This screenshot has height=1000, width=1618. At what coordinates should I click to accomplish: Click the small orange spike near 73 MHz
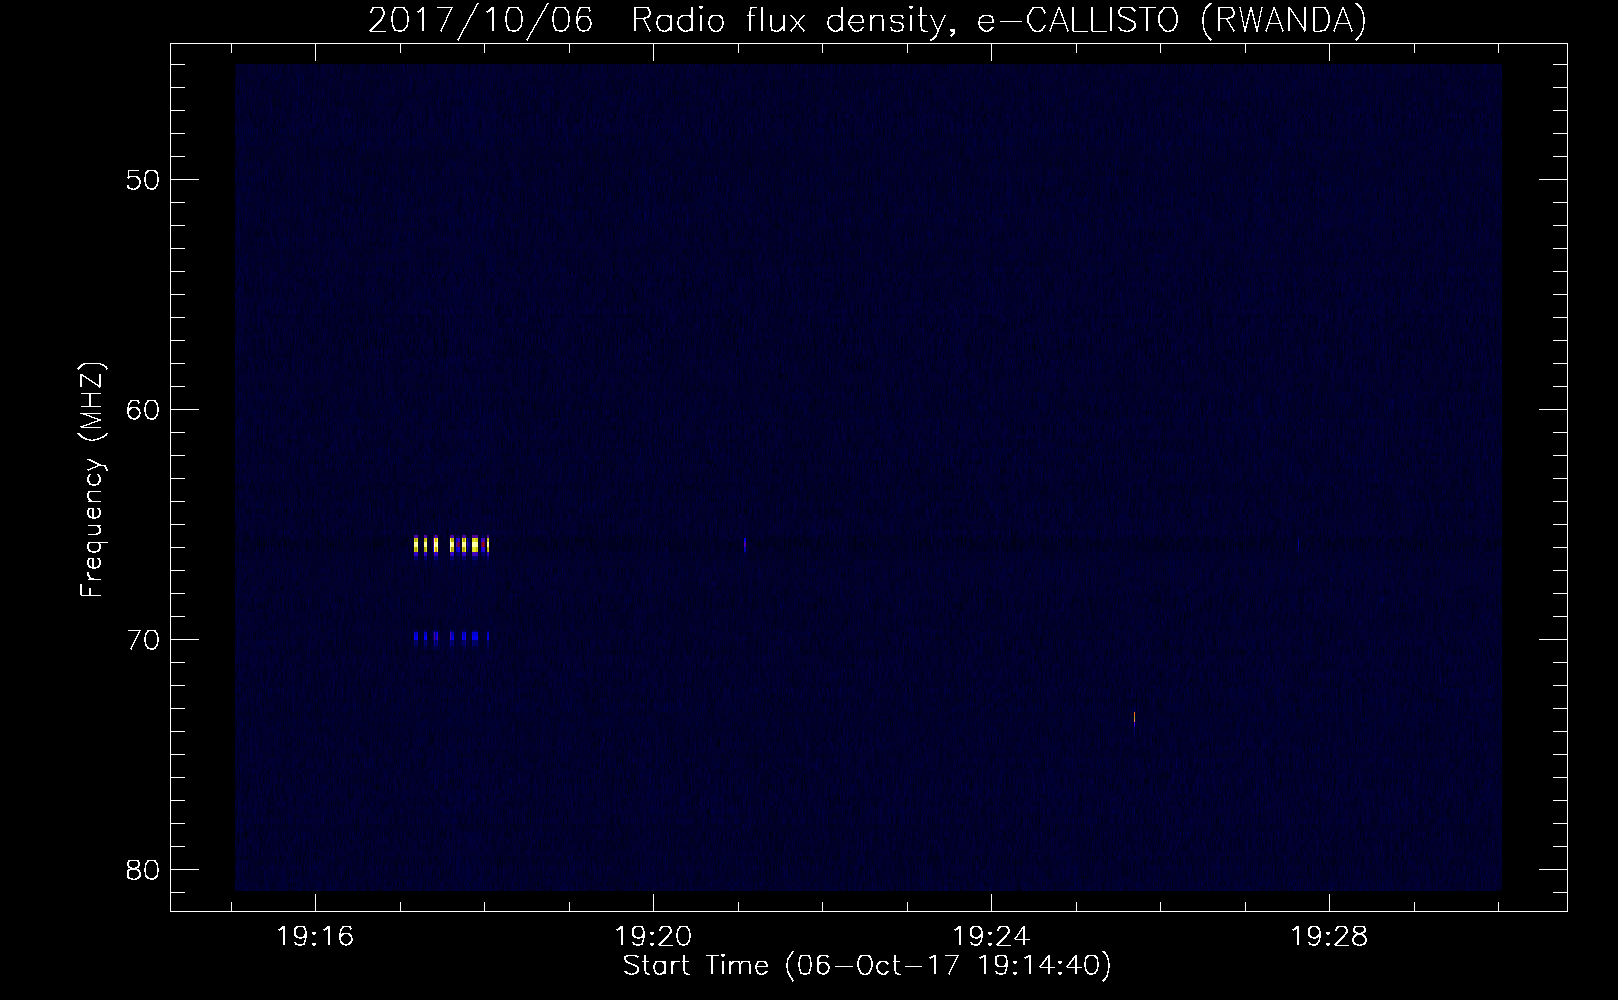point(1134,717)
